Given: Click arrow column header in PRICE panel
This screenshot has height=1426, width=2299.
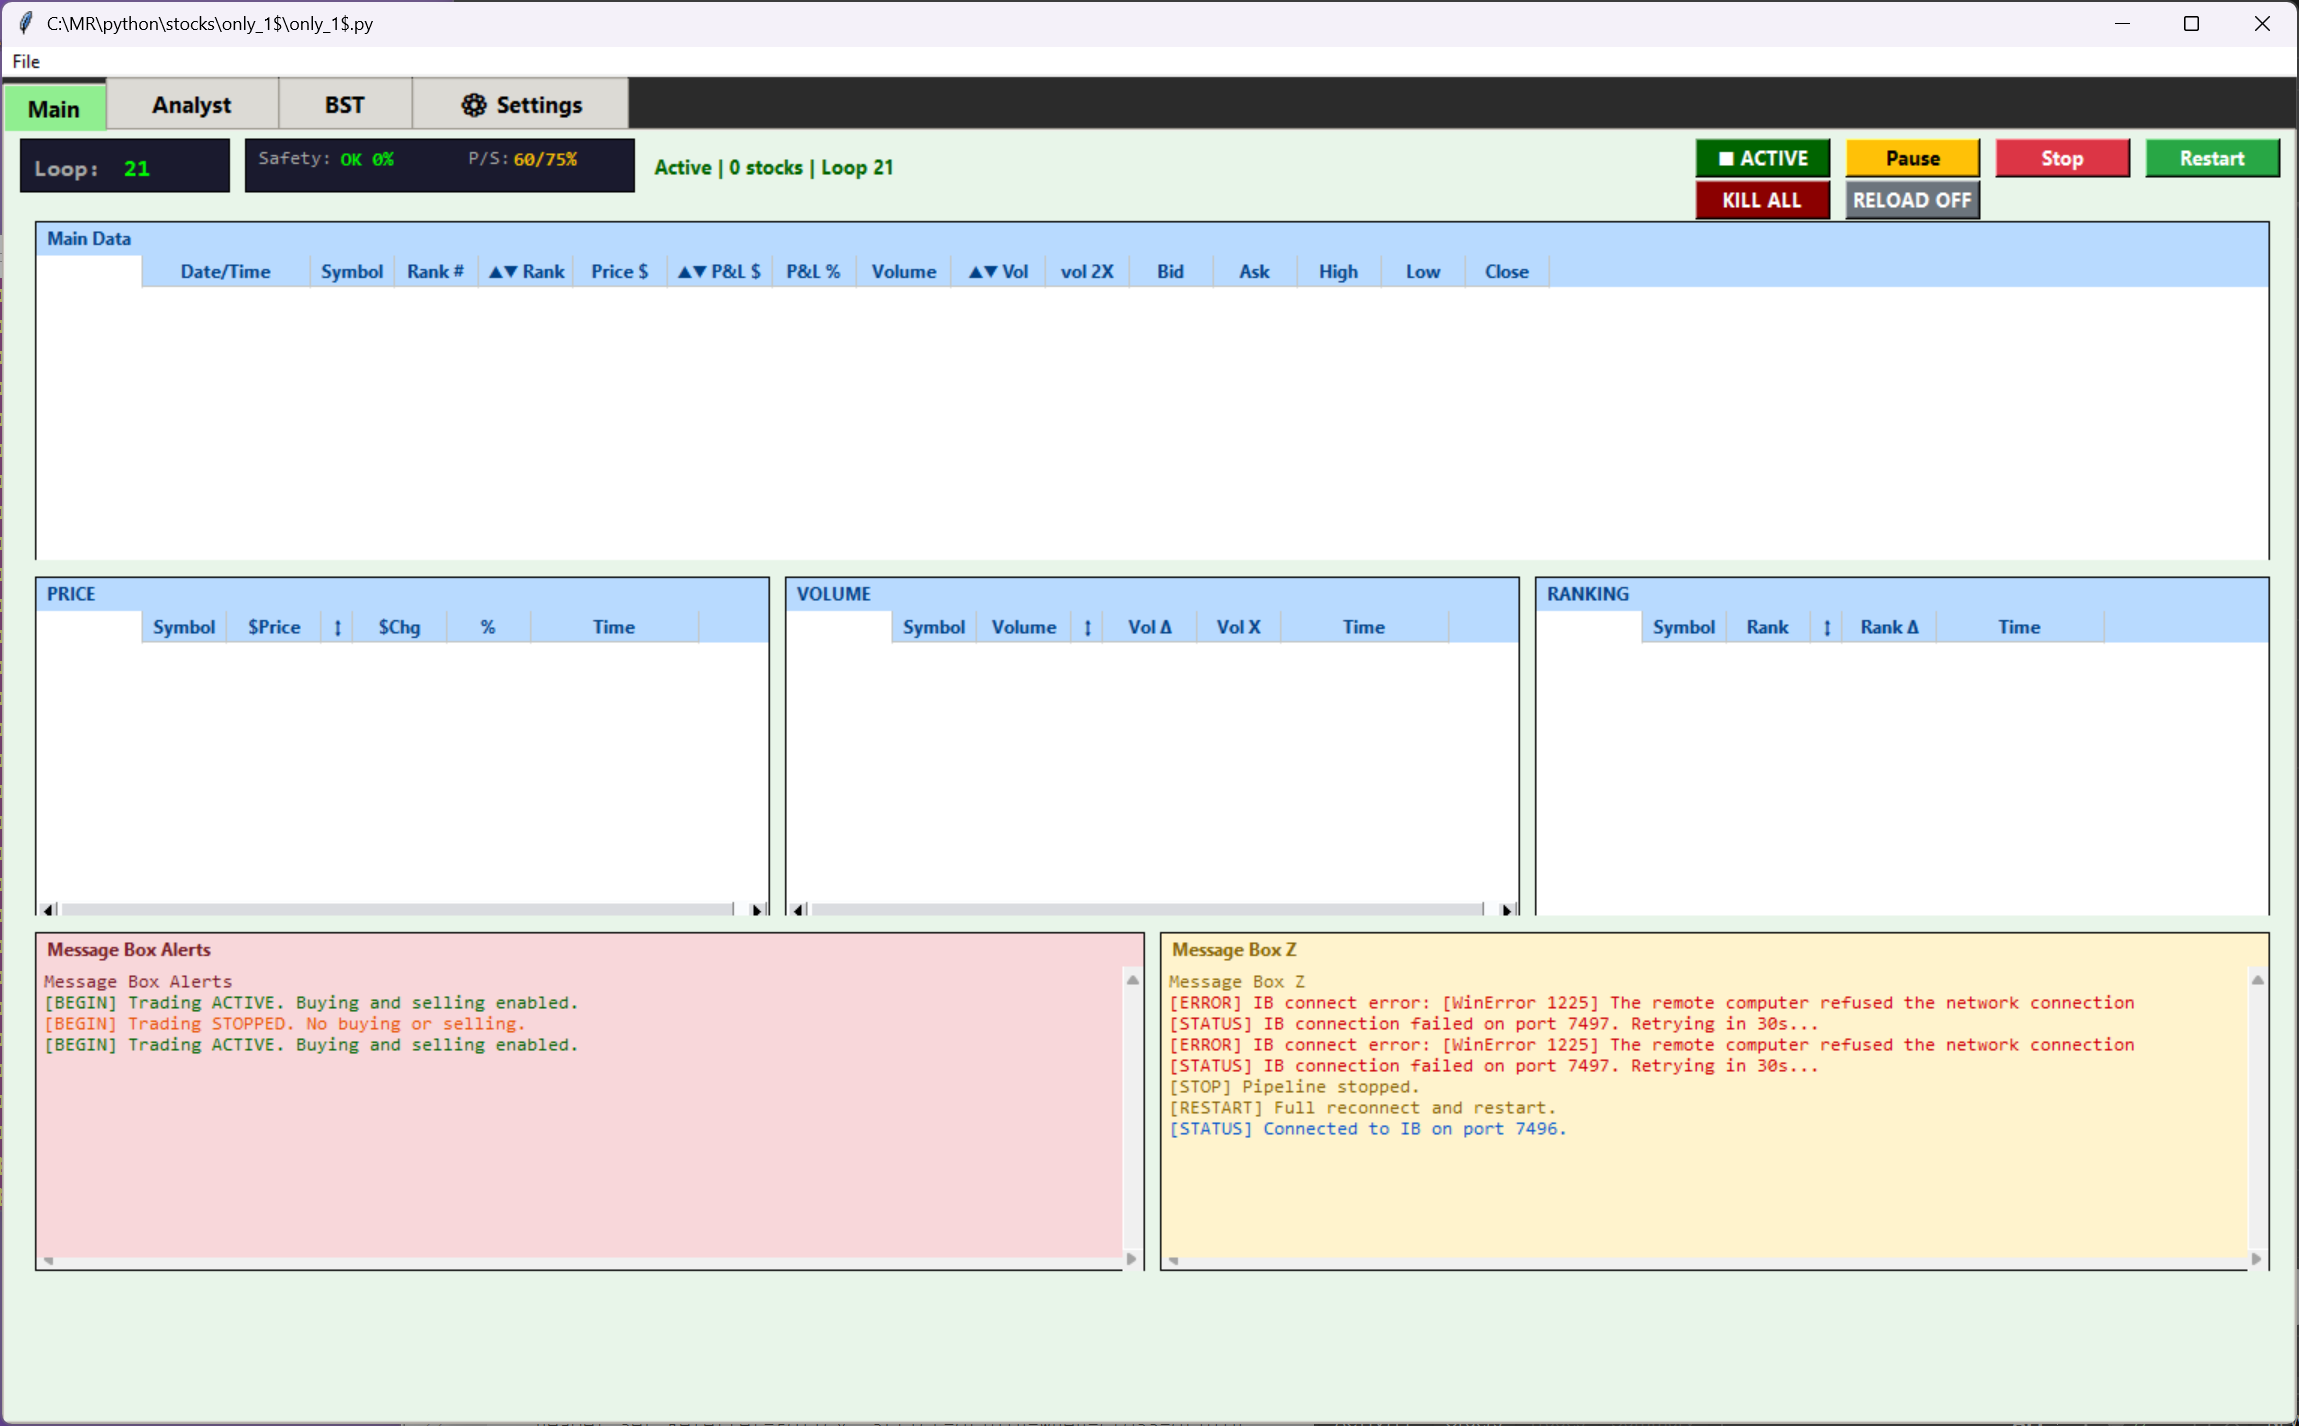Looking at the screenshot, I should click(338, 627).
